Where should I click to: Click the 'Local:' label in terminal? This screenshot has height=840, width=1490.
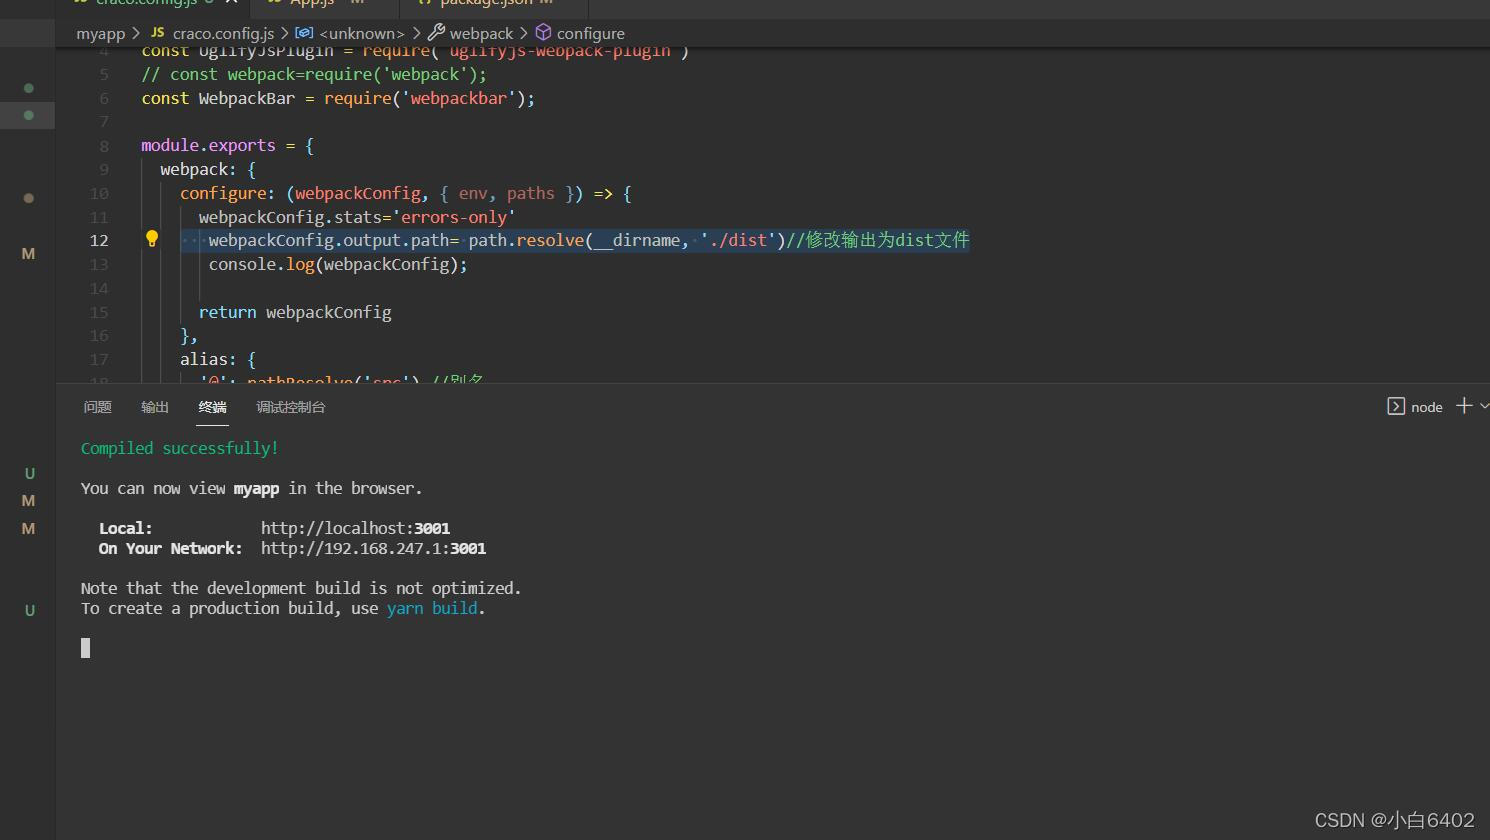pyautogui.click(x=125, y=528)
